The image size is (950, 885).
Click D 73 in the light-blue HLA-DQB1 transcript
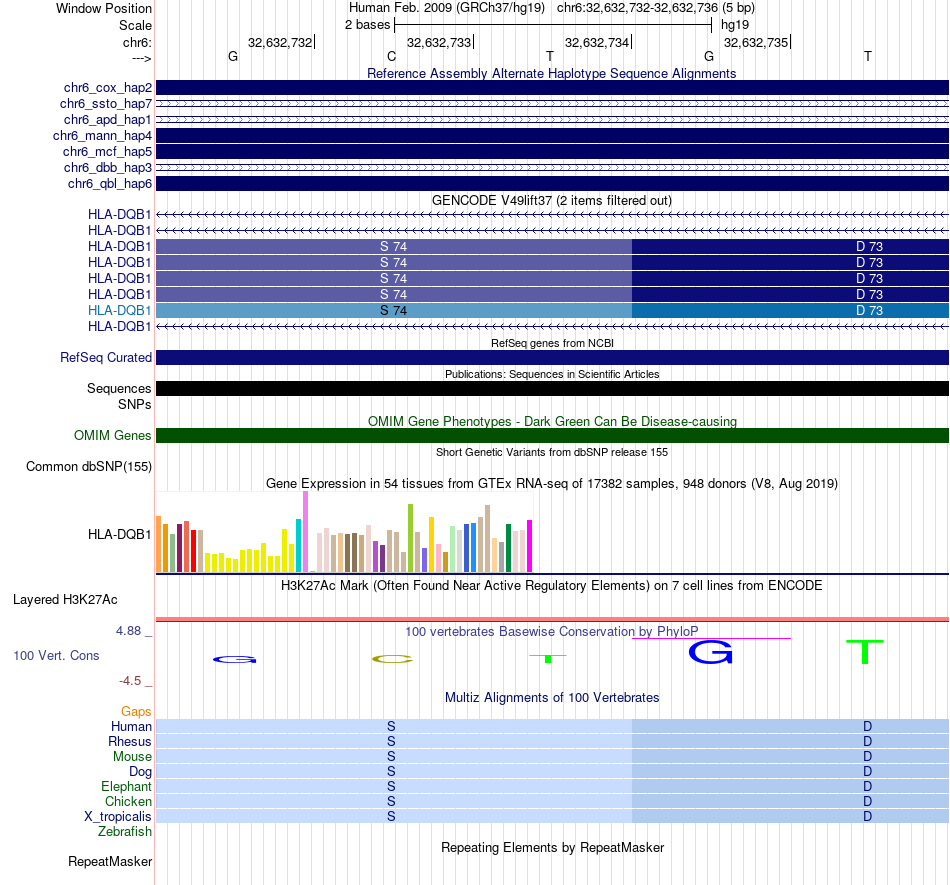(869, 310)
